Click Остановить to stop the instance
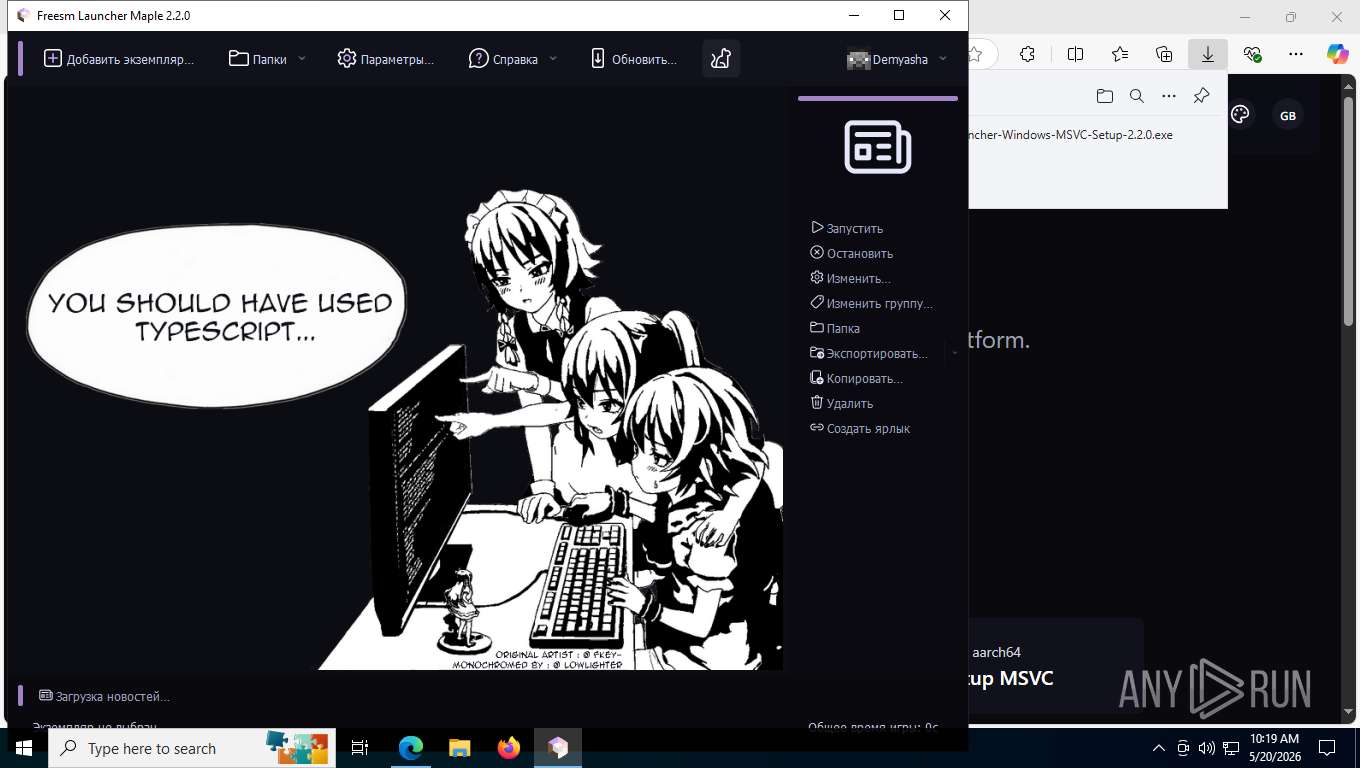The image size is (1360, 768). click(852, 253)
